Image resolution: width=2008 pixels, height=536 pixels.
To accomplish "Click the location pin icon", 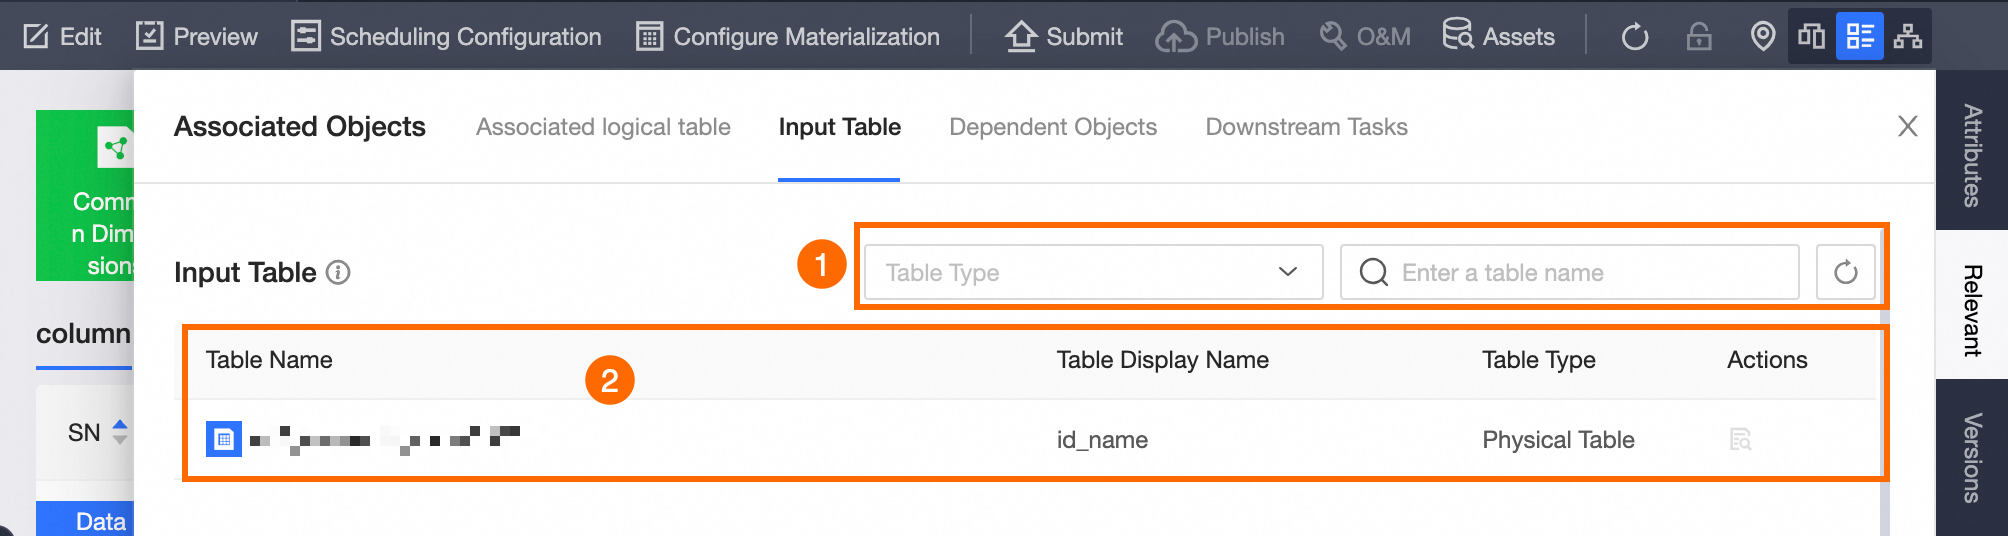I will (1763, 37).
